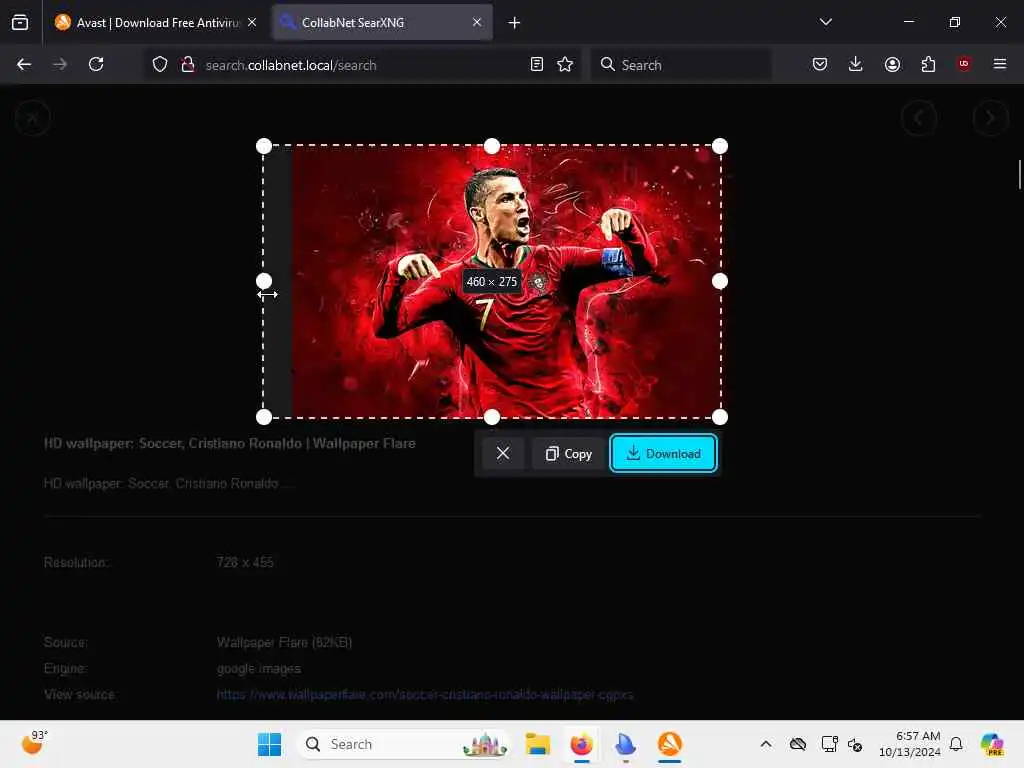Click the top-middle selection handle

click(492, 146)
